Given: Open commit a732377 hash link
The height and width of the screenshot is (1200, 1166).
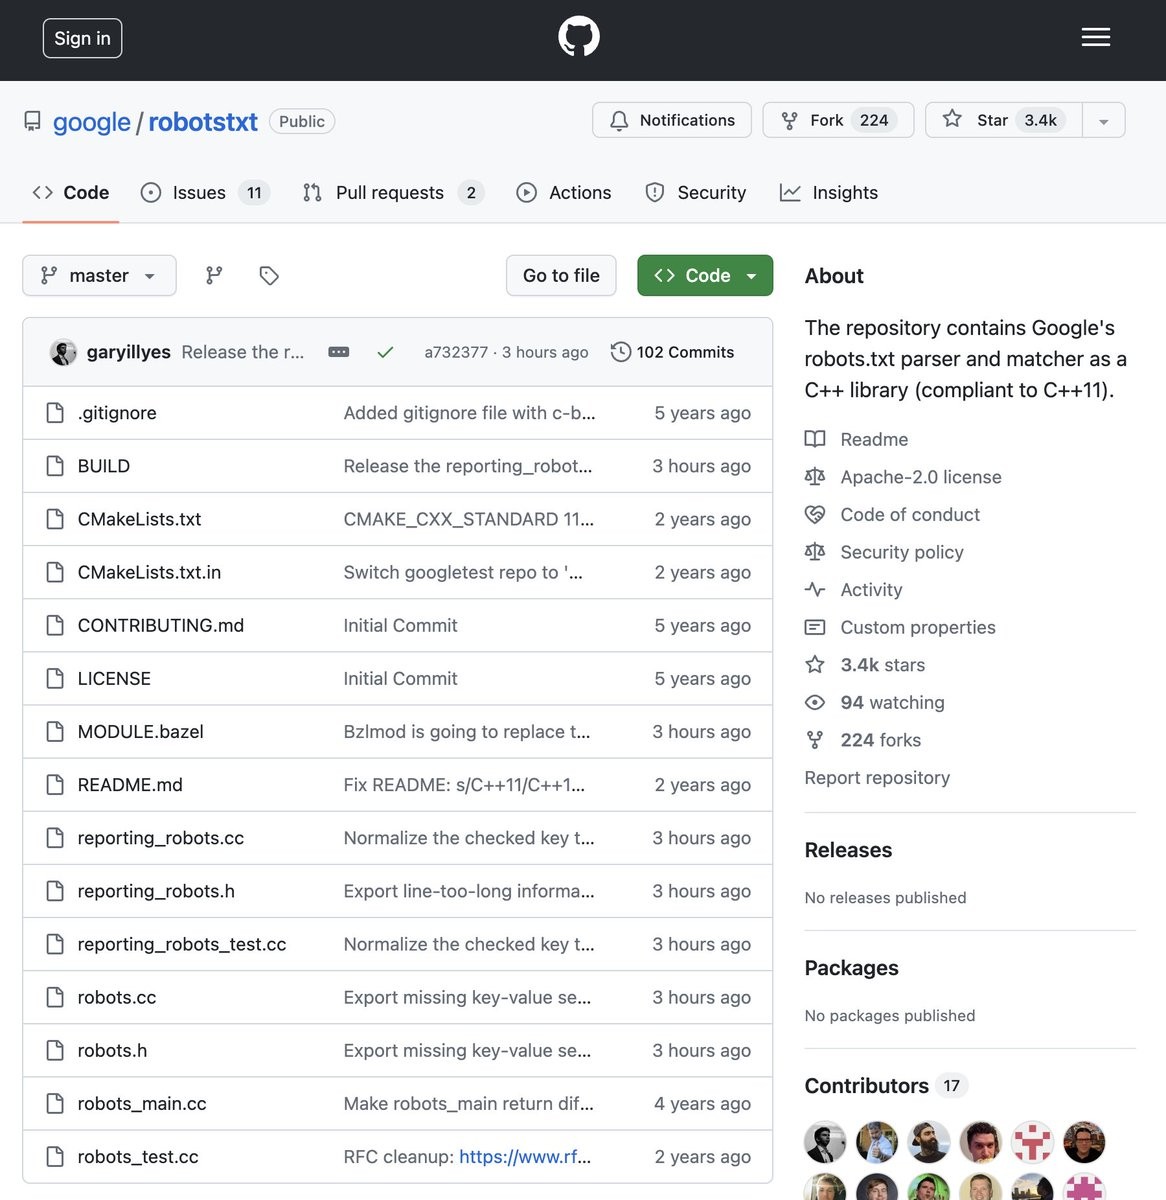Looking at the screenshot, I should coord(456,352).
